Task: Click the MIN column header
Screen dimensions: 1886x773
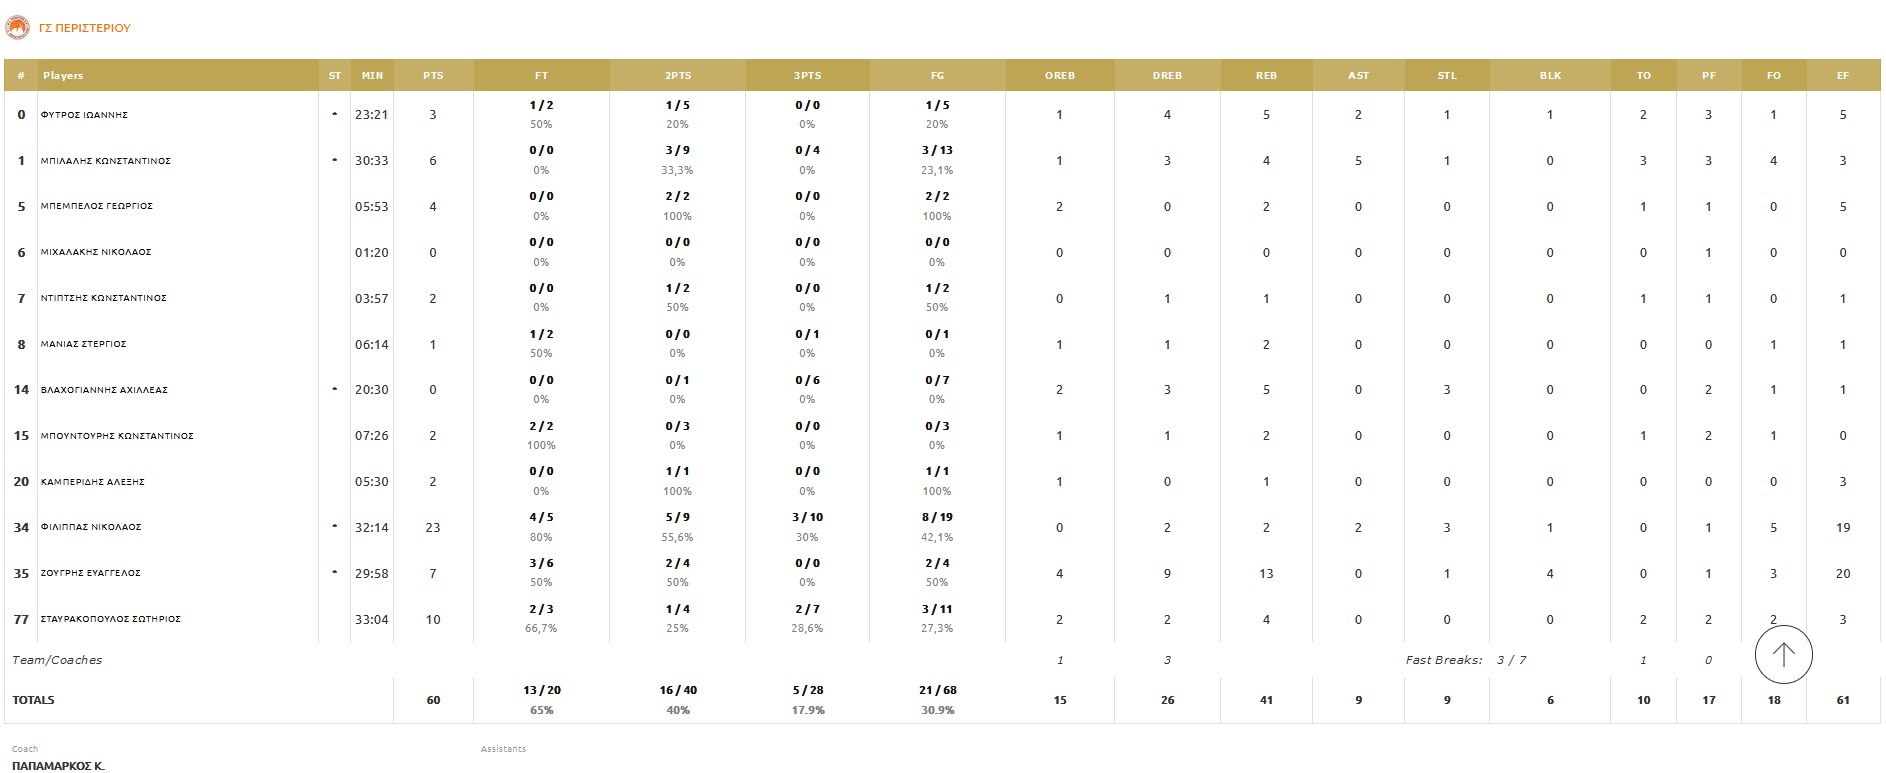Action: tap(372, 76)
